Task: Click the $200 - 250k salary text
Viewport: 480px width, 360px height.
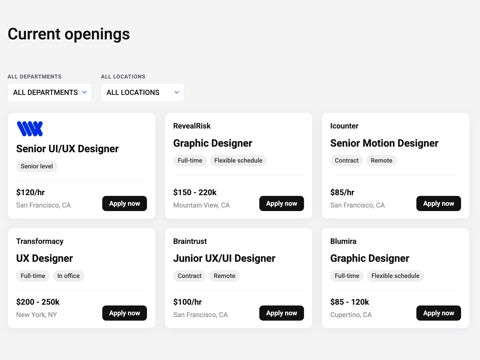Action: point(38,302)
